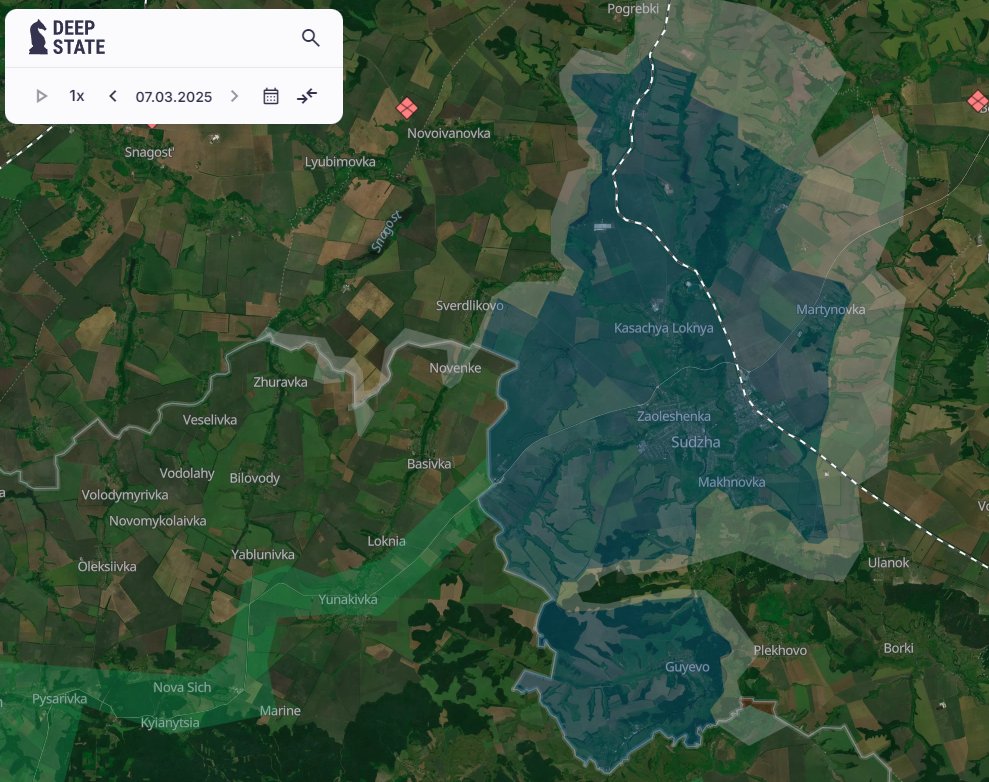Click the Makhnovka label
The width and height of the screenshot is (989, 782).
(732, 482)
